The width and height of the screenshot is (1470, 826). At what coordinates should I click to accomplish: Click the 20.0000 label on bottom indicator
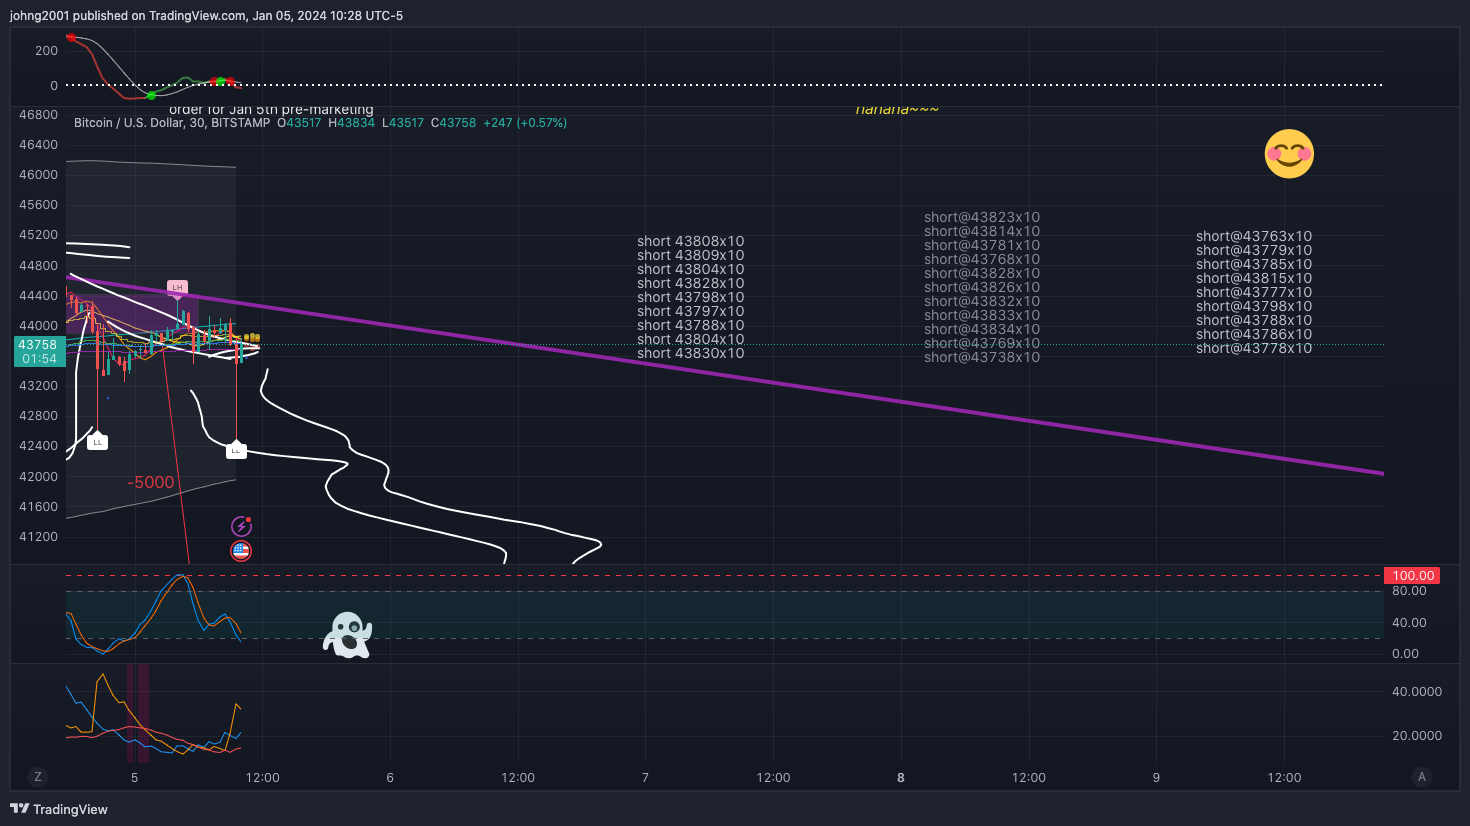(x=1417, y=735)
